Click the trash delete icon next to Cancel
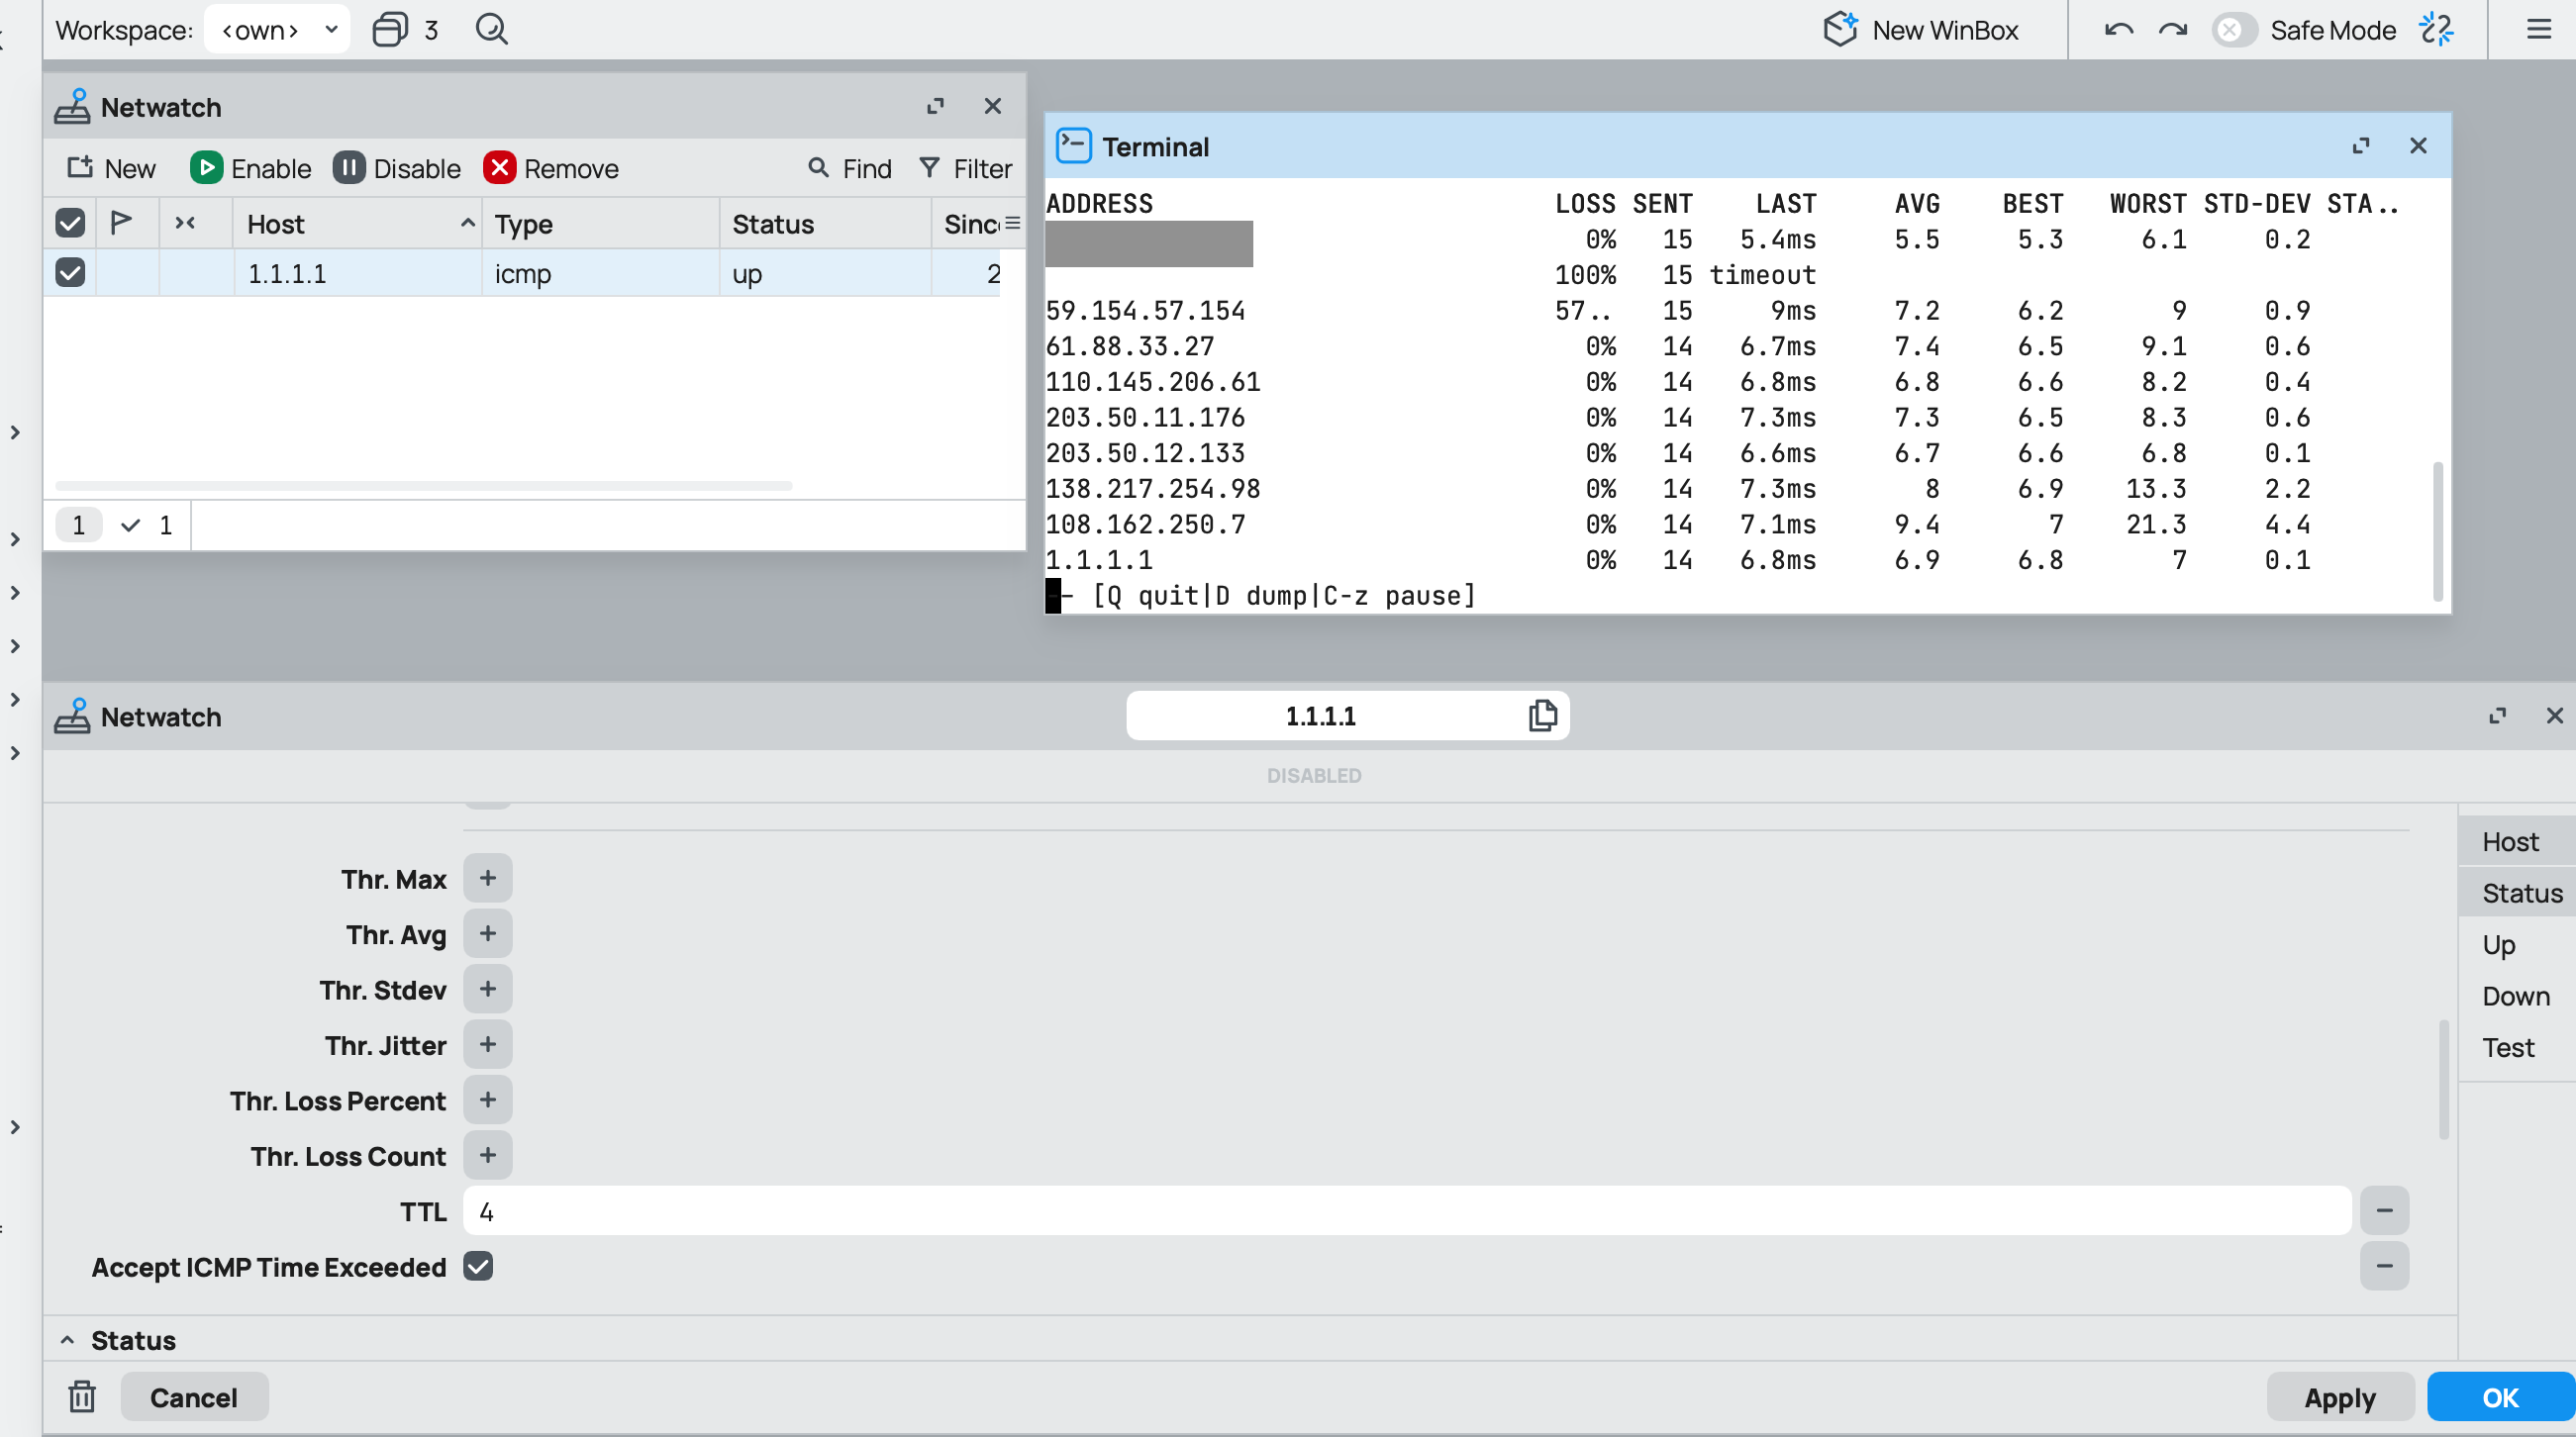 pos(82,1396)
